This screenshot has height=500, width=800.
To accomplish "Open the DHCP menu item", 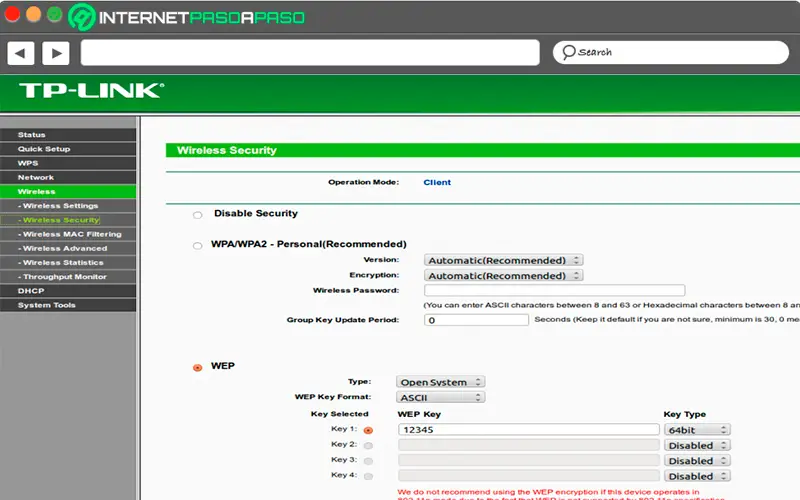I will (68, 291).
